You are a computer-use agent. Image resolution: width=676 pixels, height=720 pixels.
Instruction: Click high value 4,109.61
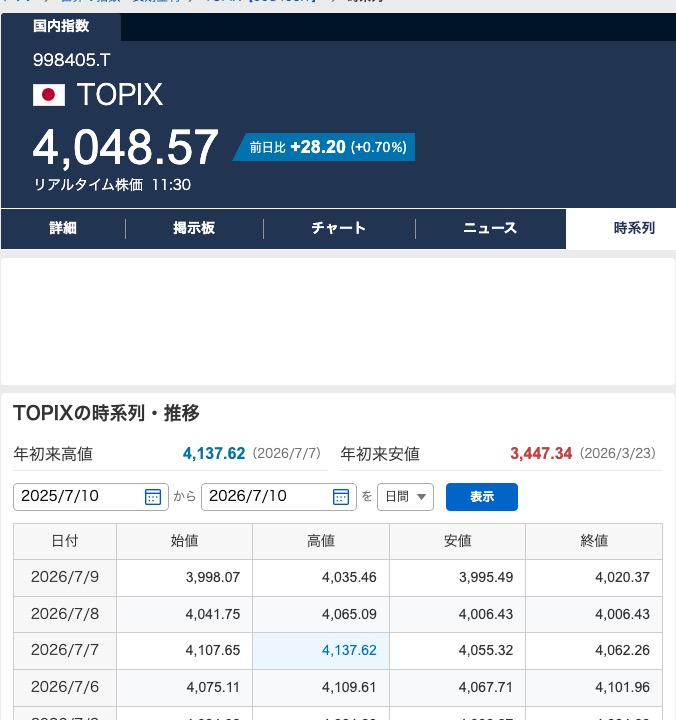(349, 687)
